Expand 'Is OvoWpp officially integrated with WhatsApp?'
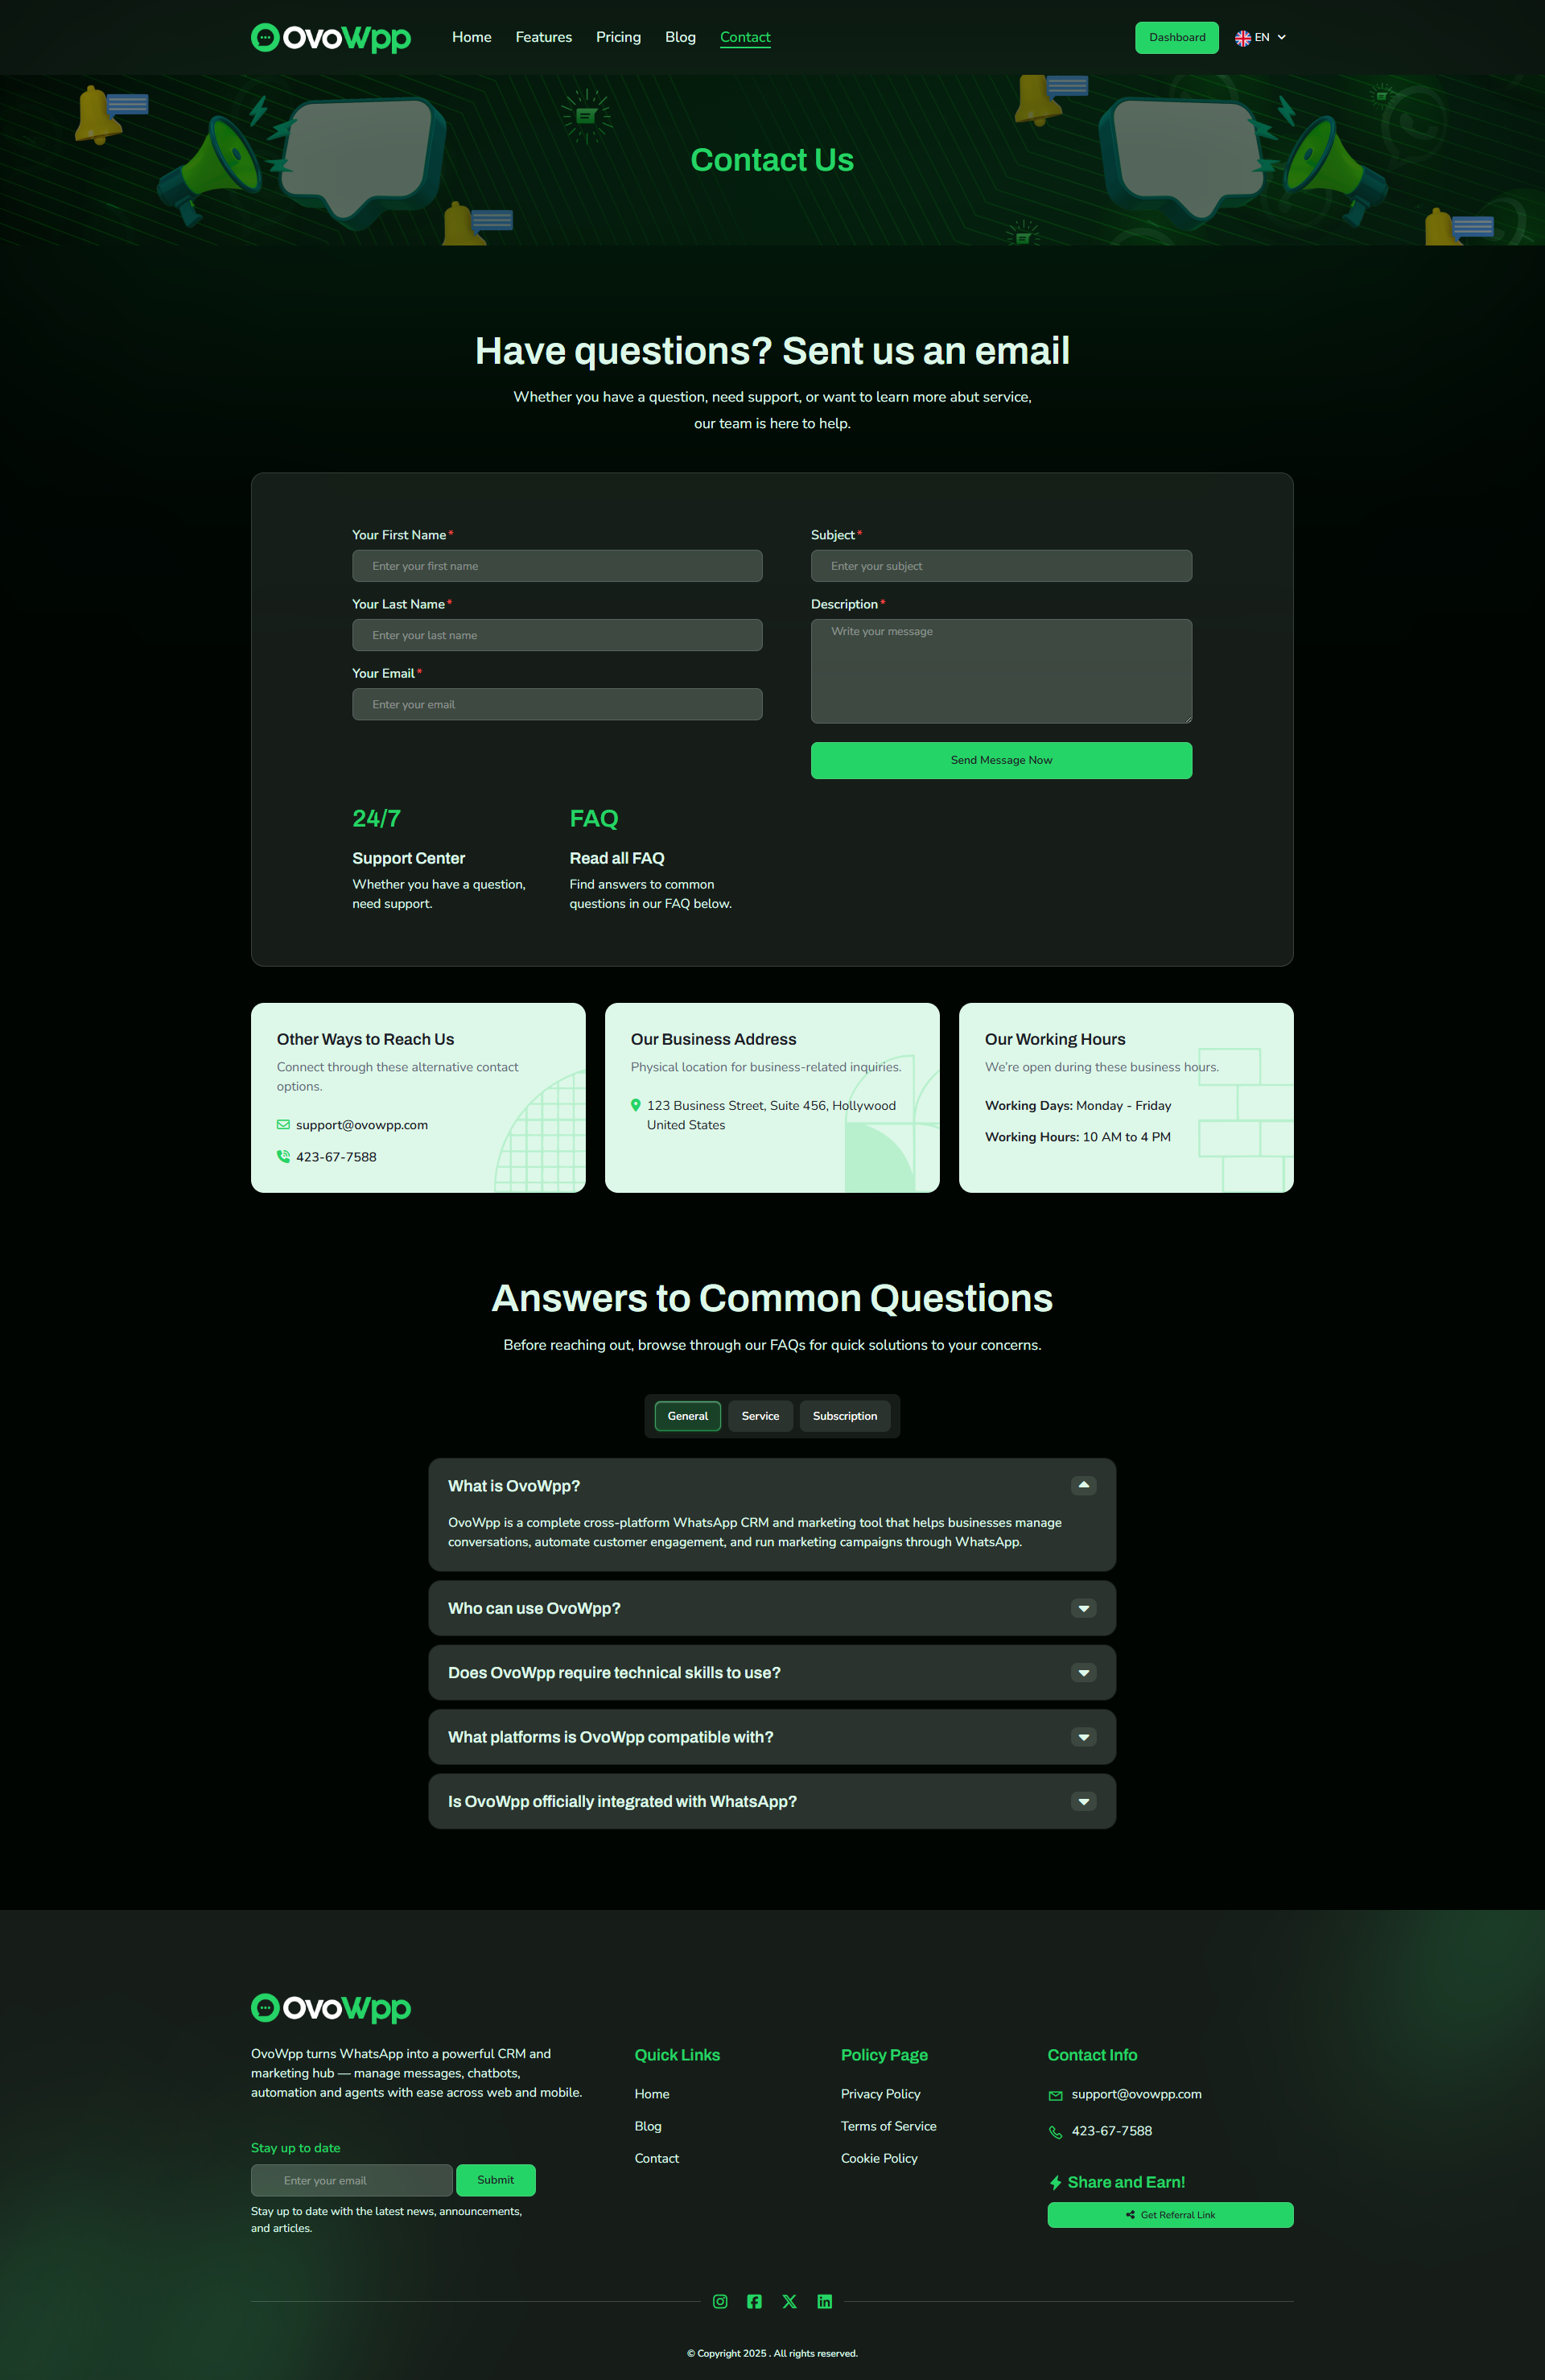This screenshot has height=2380, width=1545. click(x=1083, y=1801)
